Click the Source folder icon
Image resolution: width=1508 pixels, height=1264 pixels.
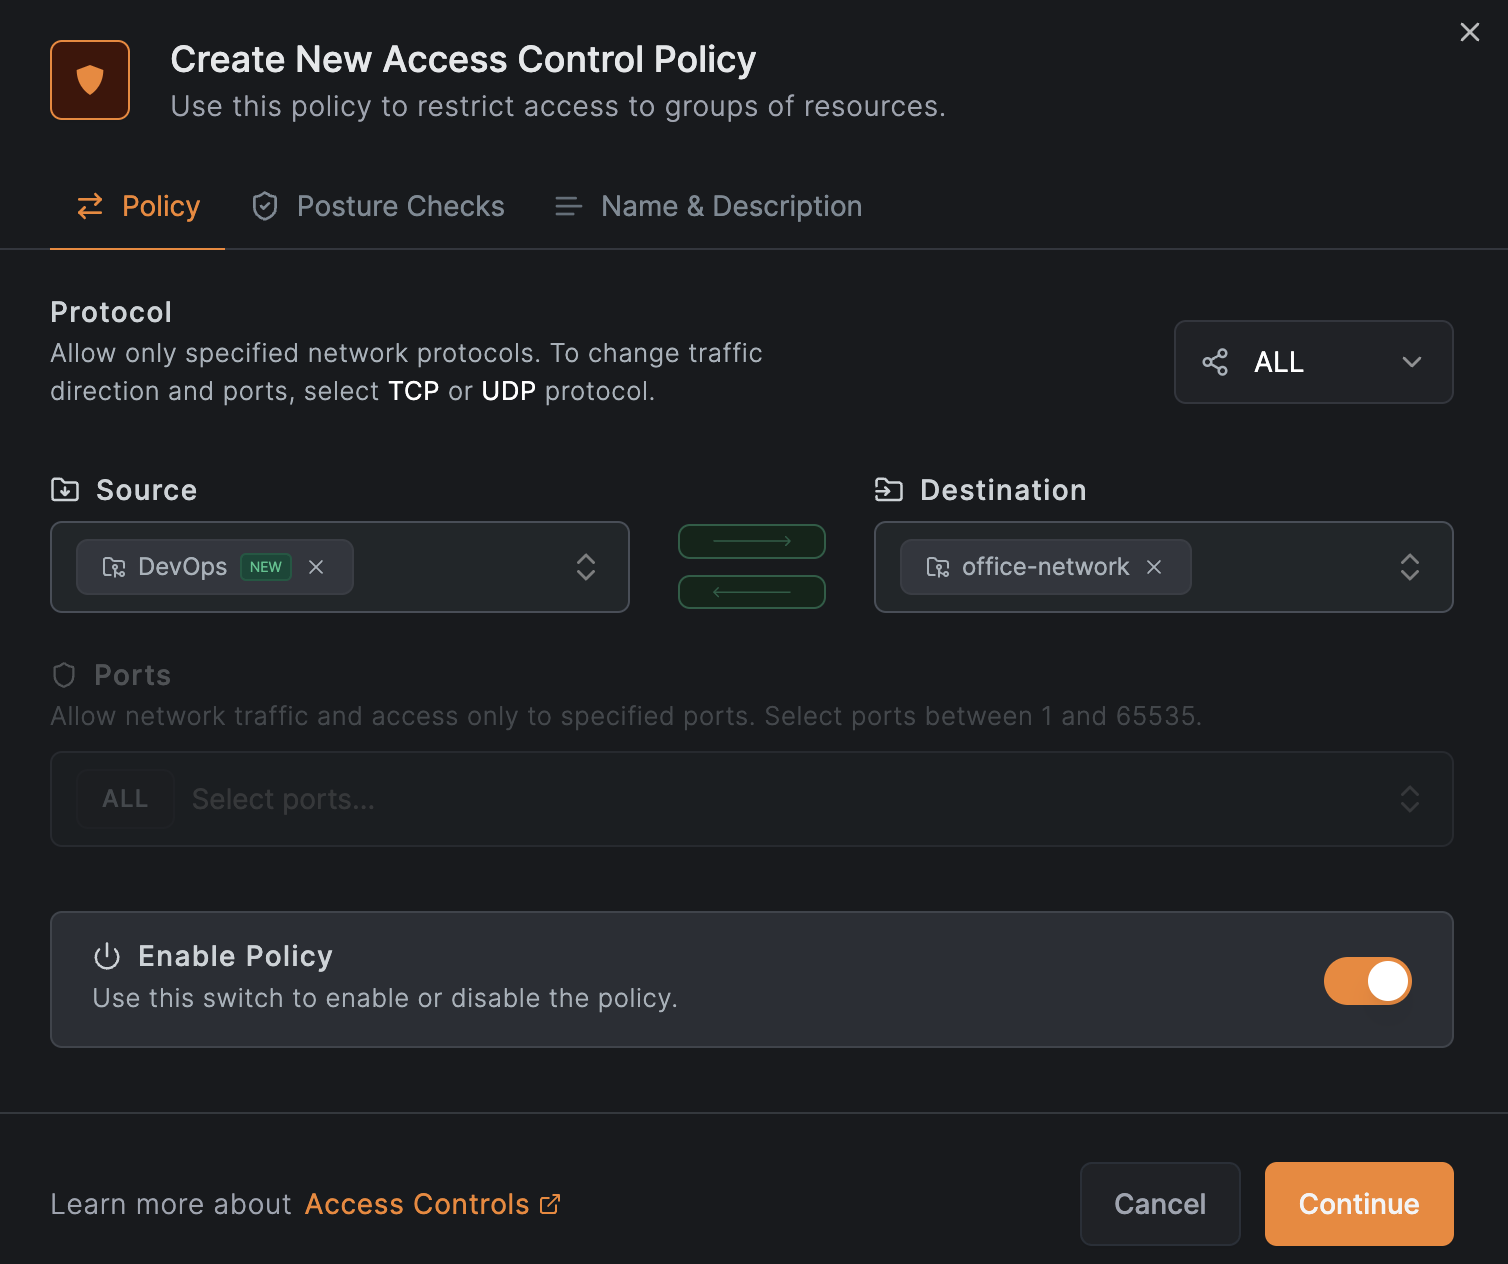(65, 490)
